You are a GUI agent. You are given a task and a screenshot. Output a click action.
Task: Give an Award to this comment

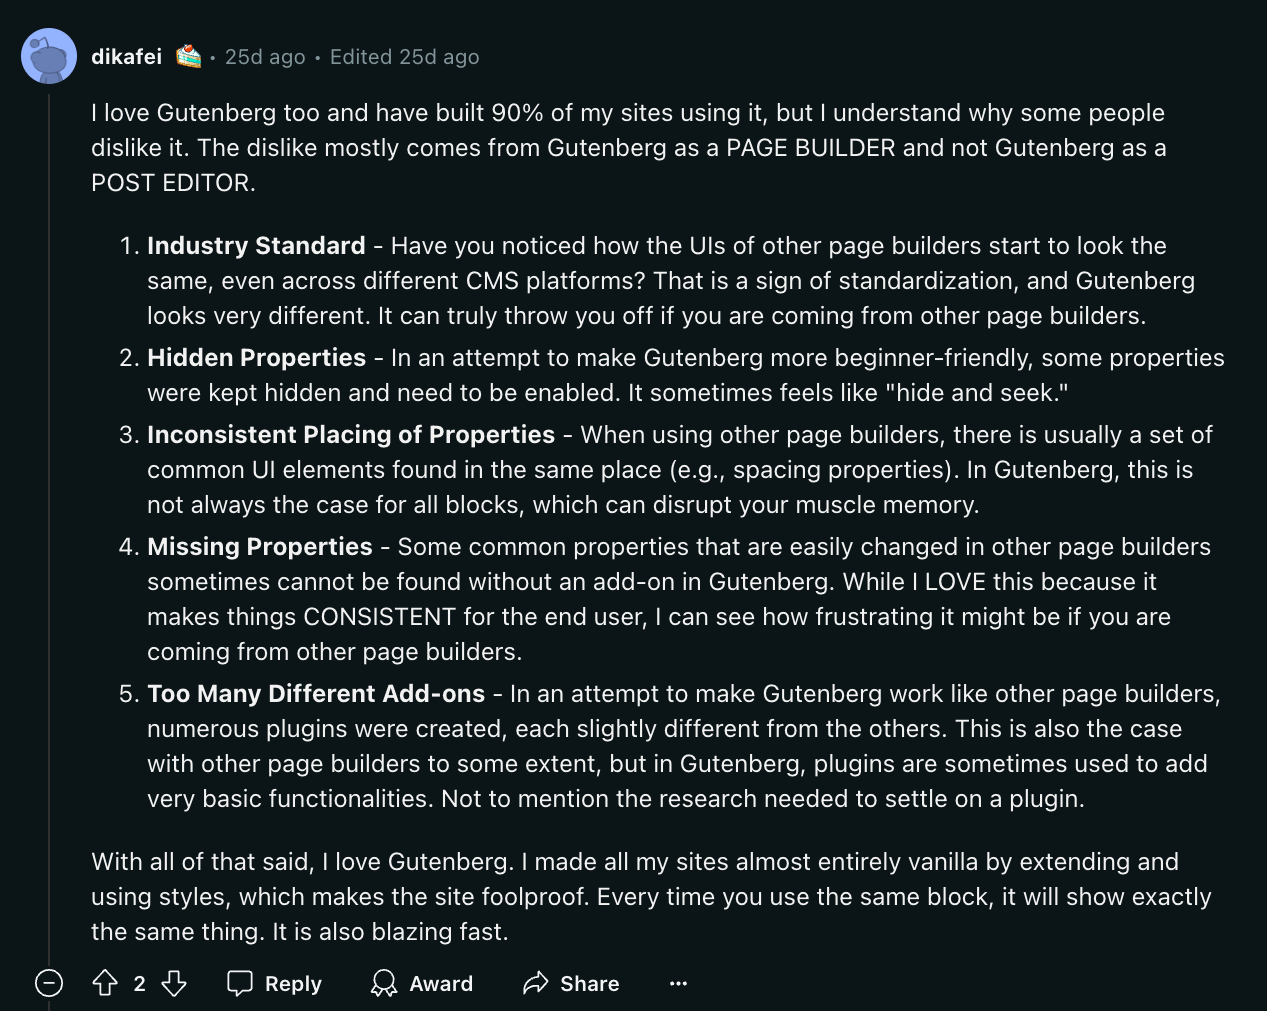(422, 984)
